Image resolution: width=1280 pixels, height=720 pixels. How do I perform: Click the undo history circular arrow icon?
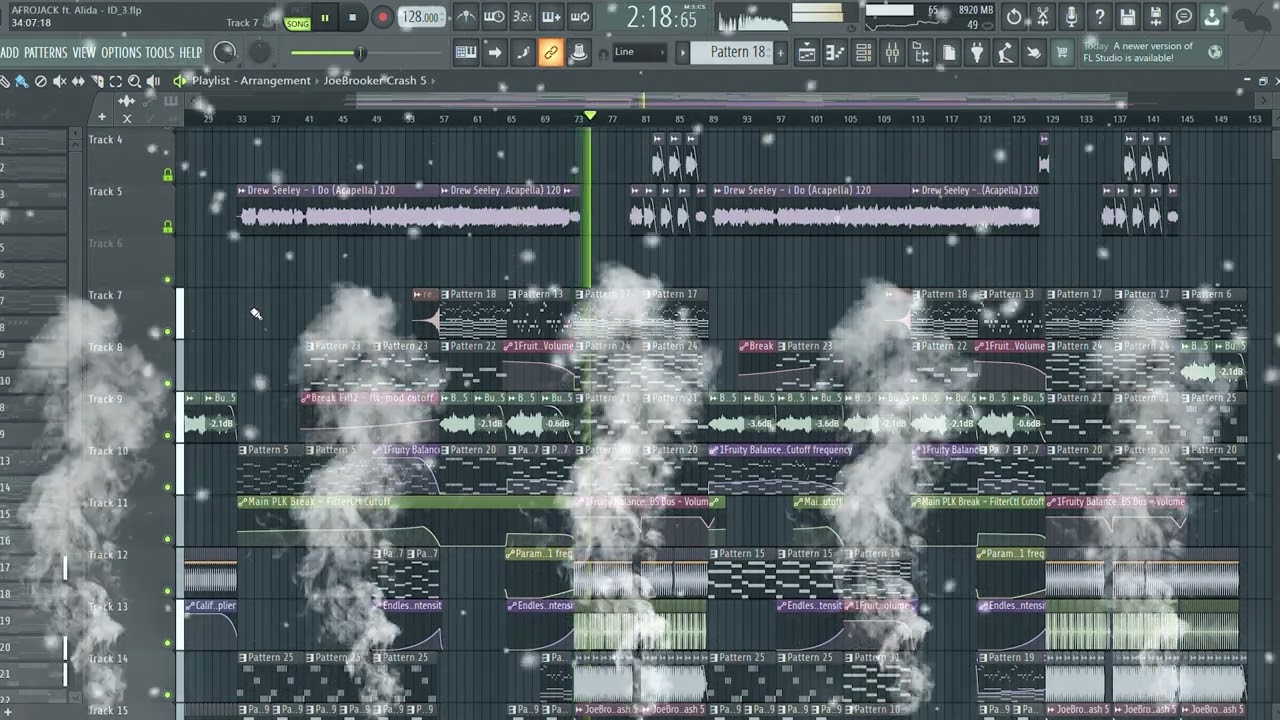(1014, 17)
